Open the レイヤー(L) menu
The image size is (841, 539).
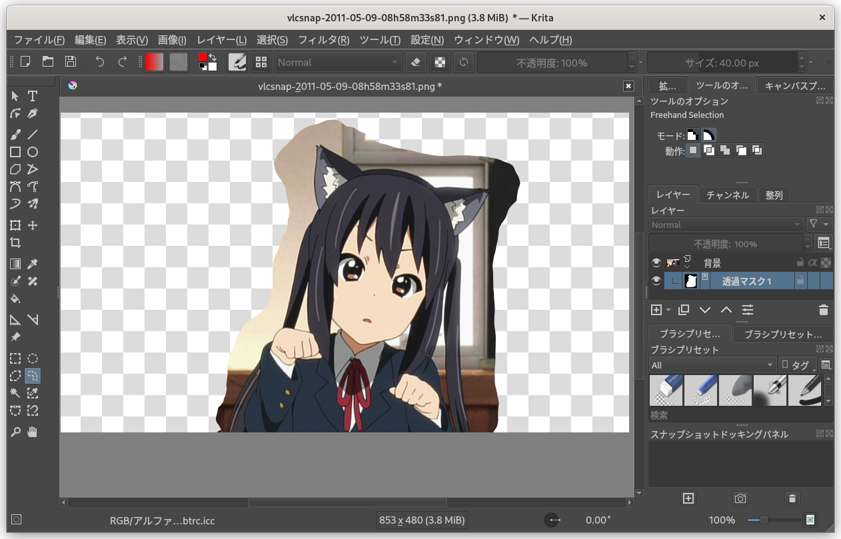(222, 40)
